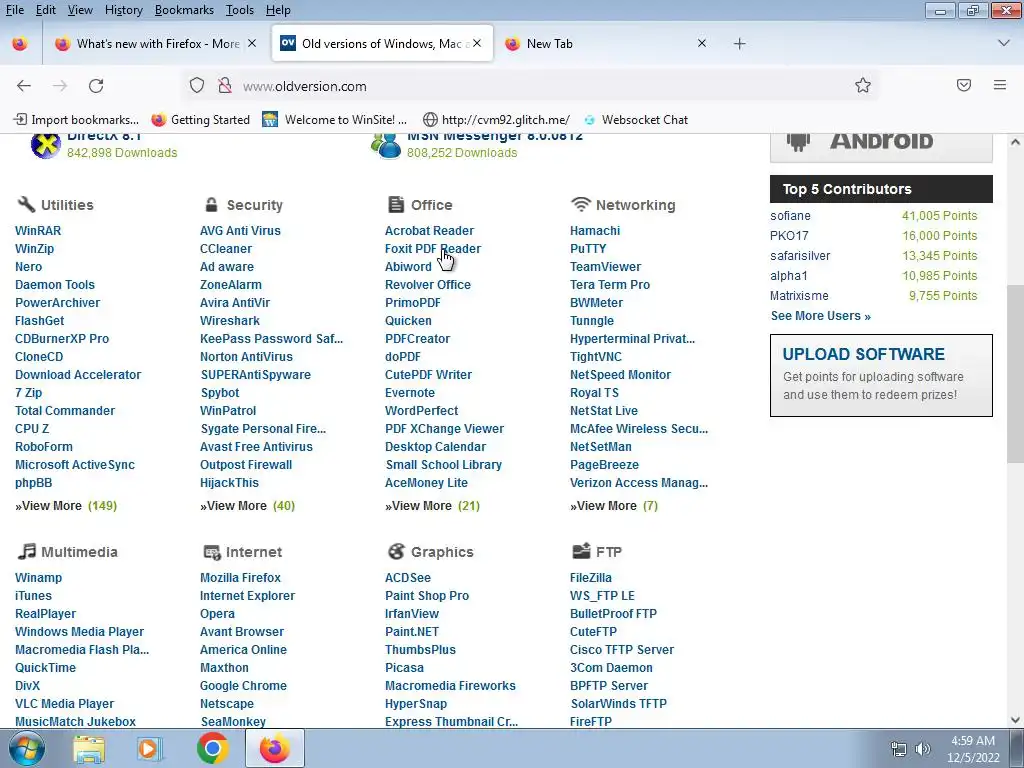Click the volume speaker tray icon
Viewport: 1024px width, 768px height.
pos(922,749)
